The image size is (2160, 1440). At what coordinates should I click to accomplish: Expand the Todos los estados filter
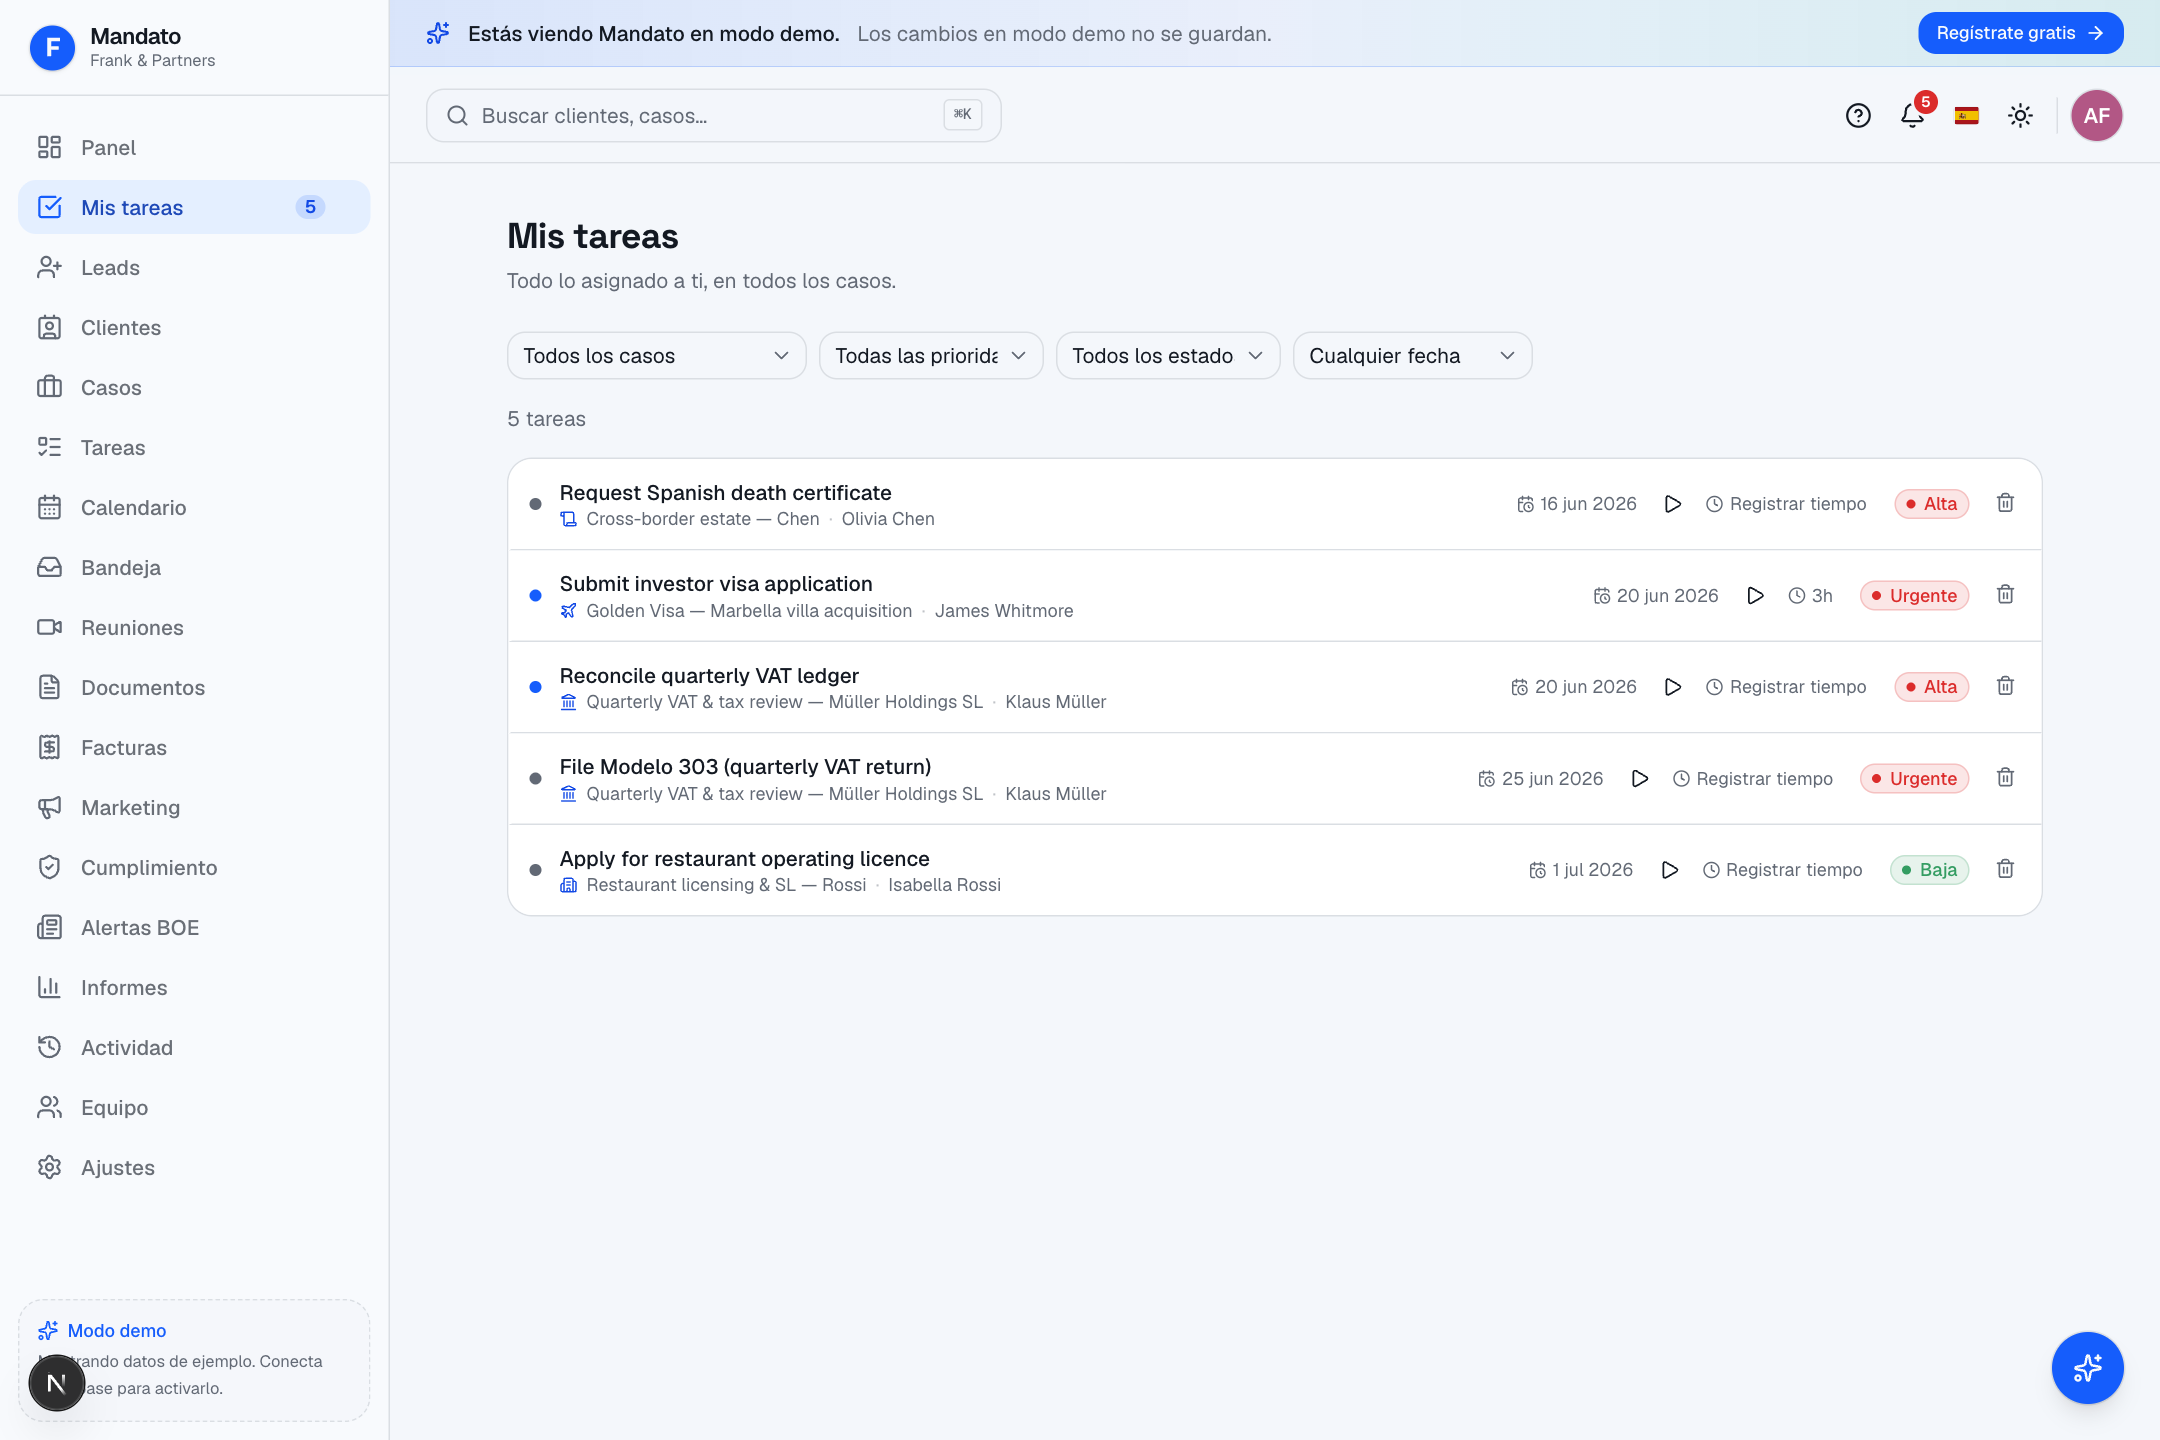pos(1168,356)
